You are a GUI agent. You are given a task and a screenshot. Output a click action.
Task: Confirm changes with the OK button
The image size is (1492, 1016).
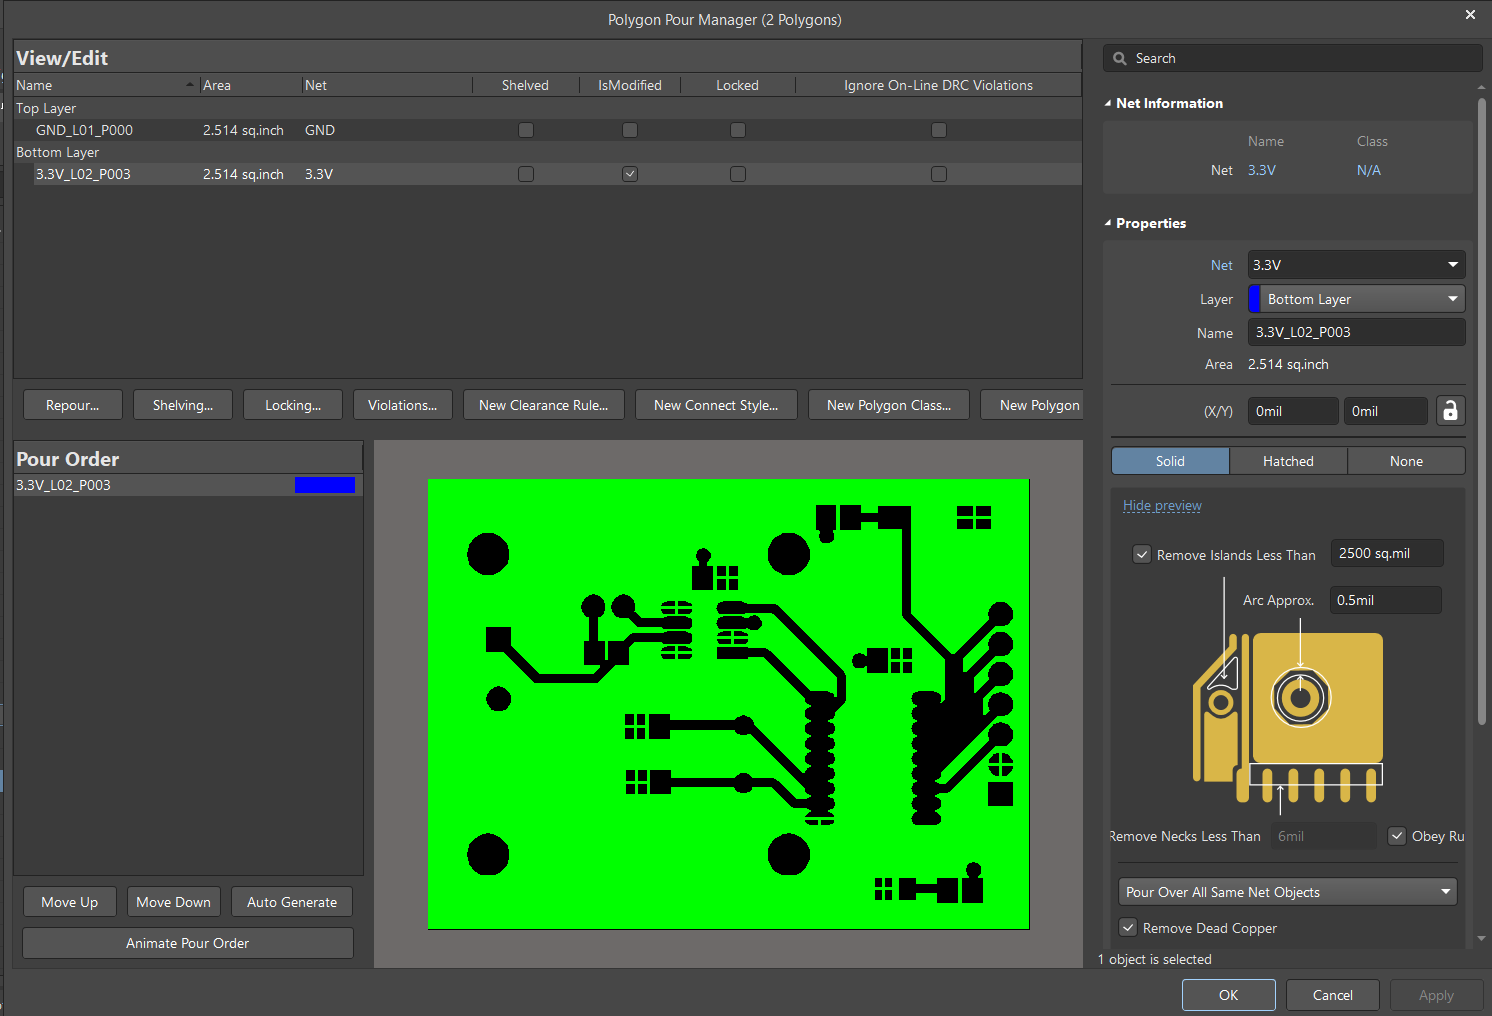[x=1229, y=995]
